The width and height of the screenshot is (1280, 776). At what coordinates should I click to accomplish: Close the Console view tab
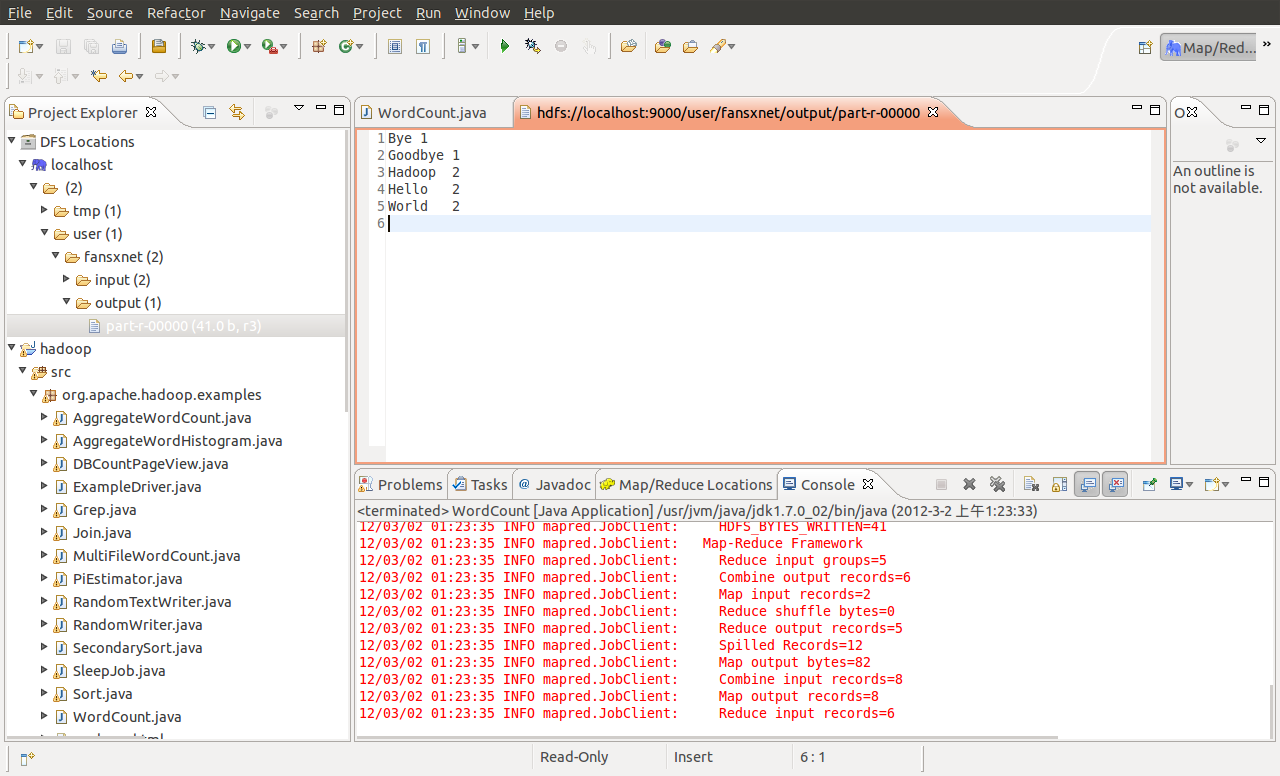868,484
